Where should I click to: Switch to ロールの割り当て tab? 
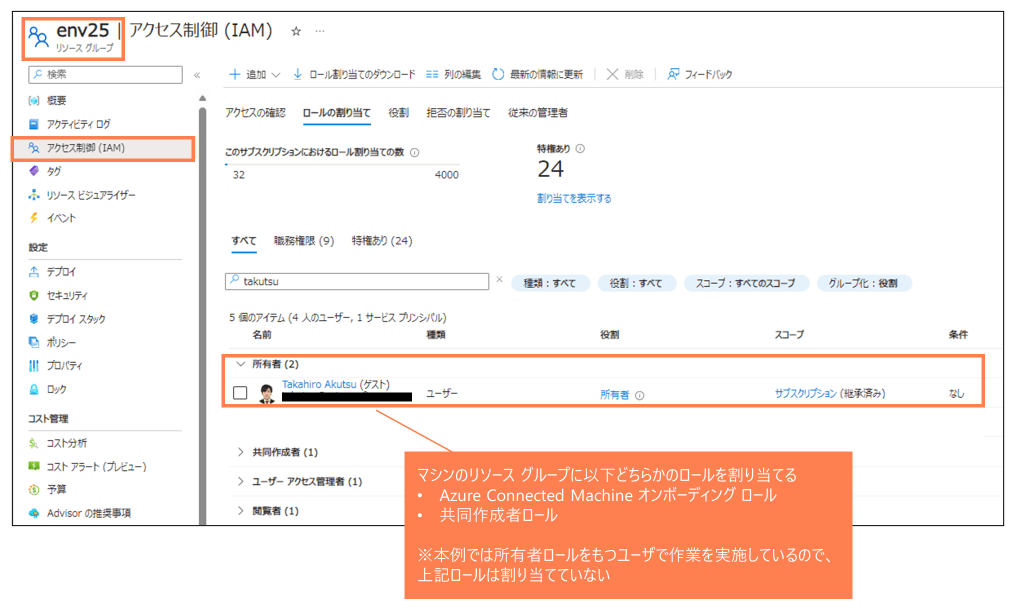coord(337,113)
